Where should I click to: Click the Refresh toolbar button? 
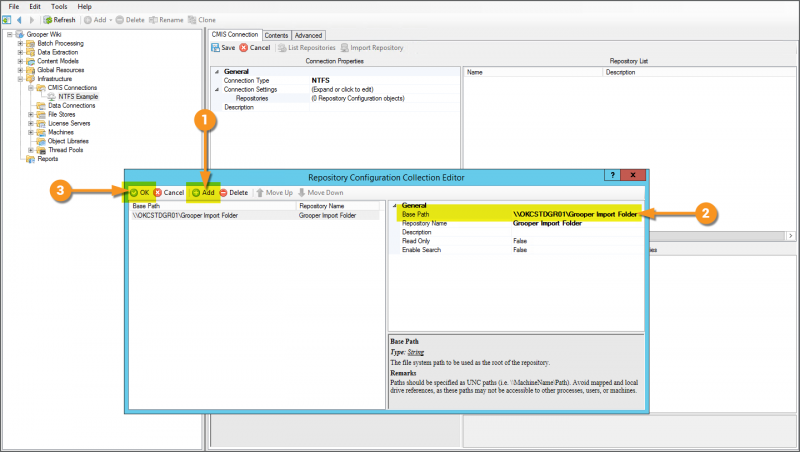click(60, 20)
